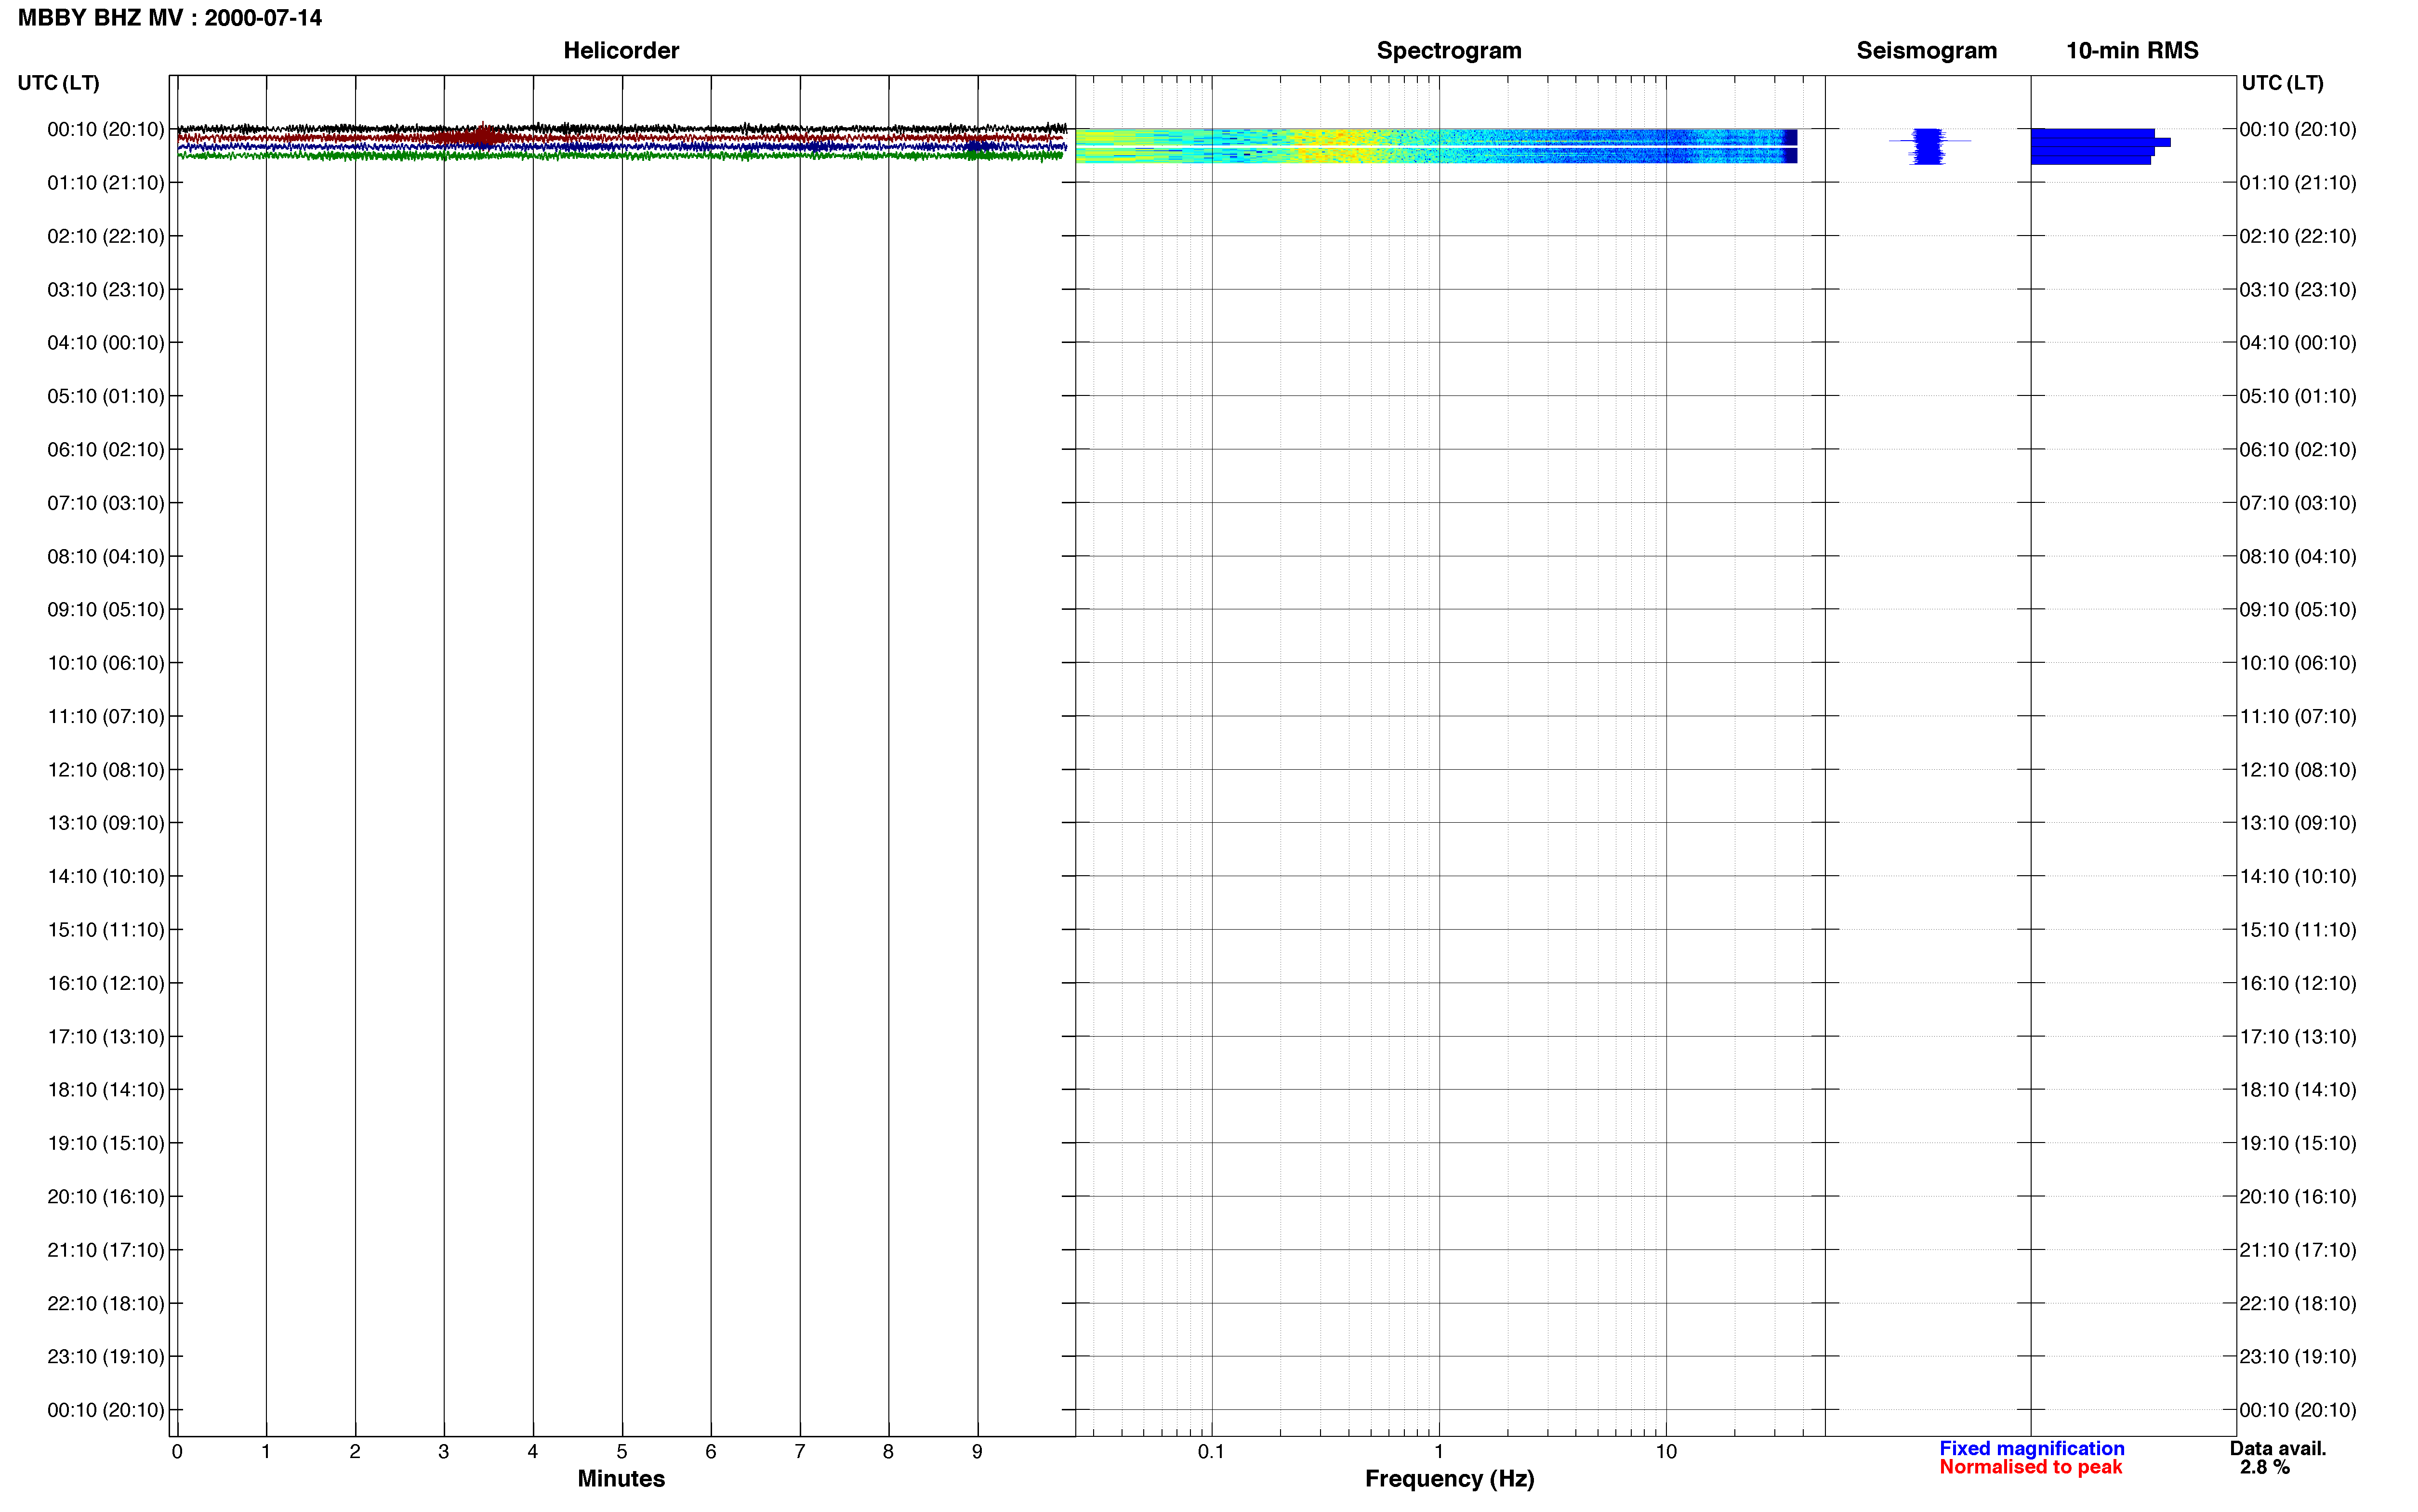Click the left axis label '12:10 (08:10)'
The width and height of the screenshot is (2418, 1512).
pyautogui.click(x=106, y=770)
